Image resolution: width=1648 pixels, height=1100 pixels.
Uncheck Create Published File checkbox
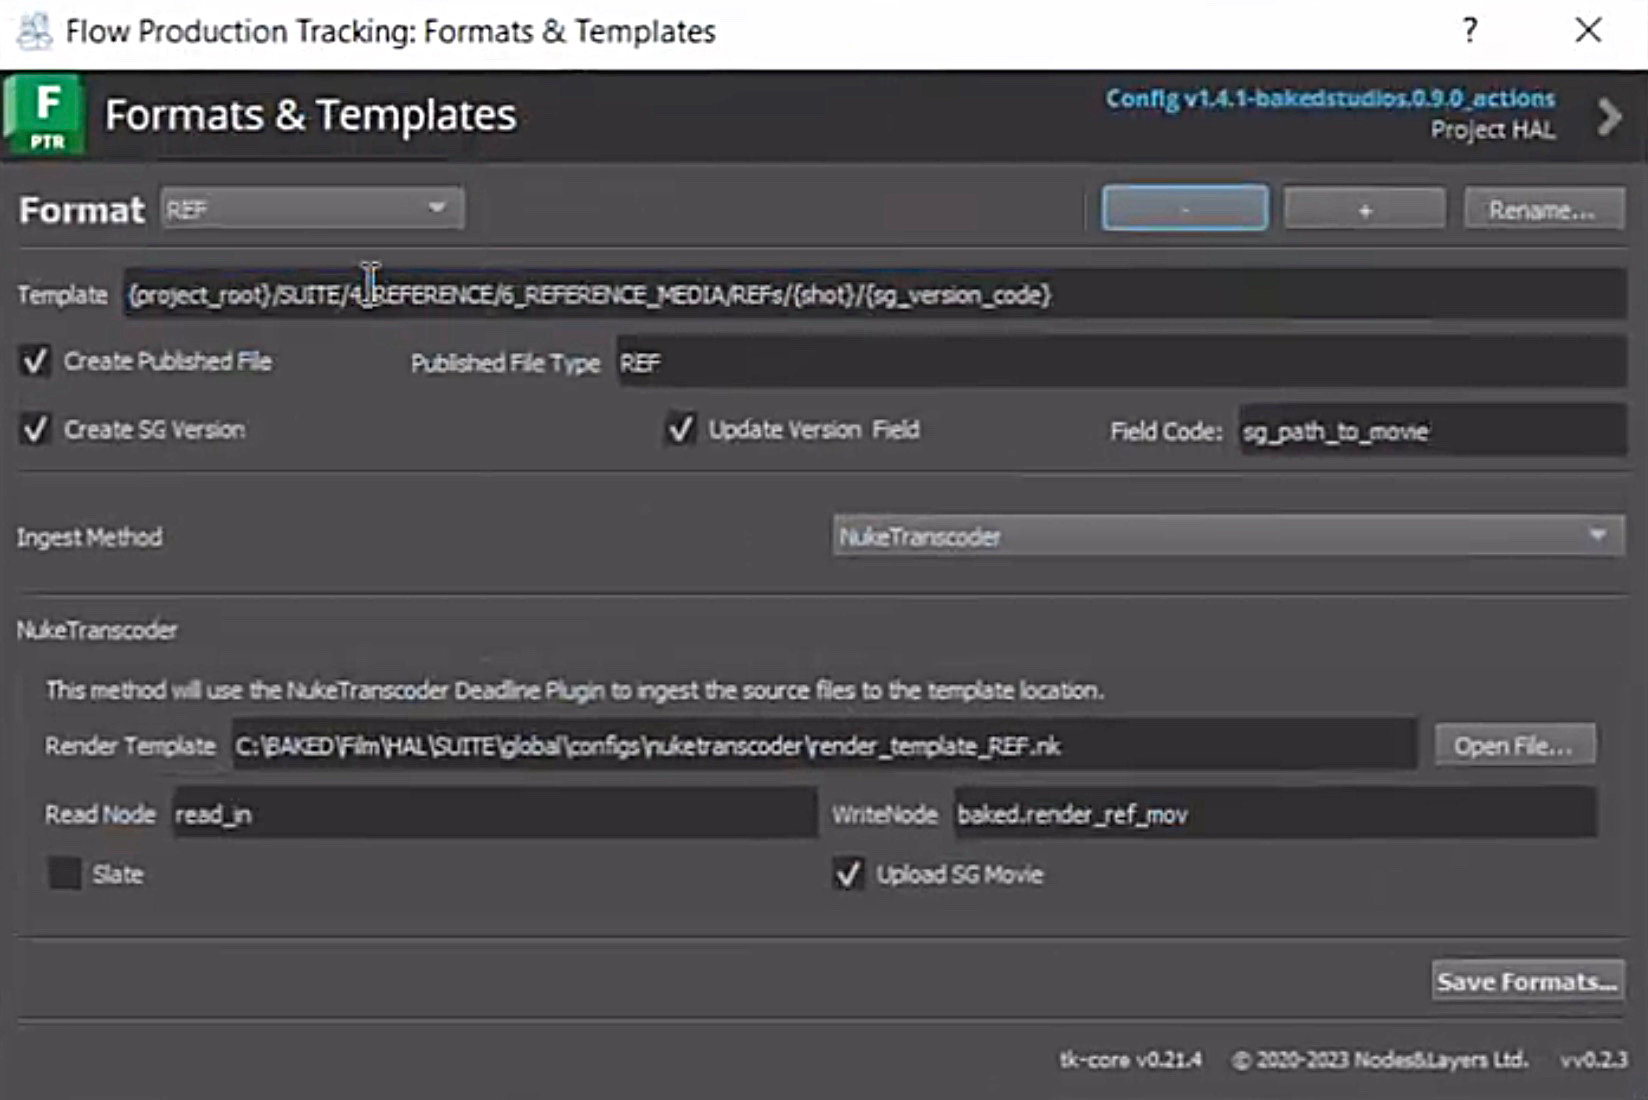point(36,362)
